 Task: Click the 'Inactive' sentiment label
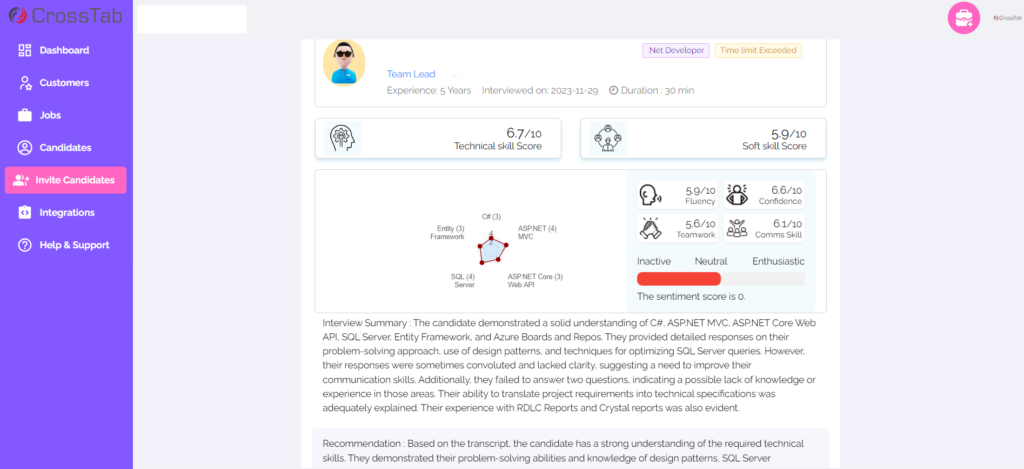654,261
